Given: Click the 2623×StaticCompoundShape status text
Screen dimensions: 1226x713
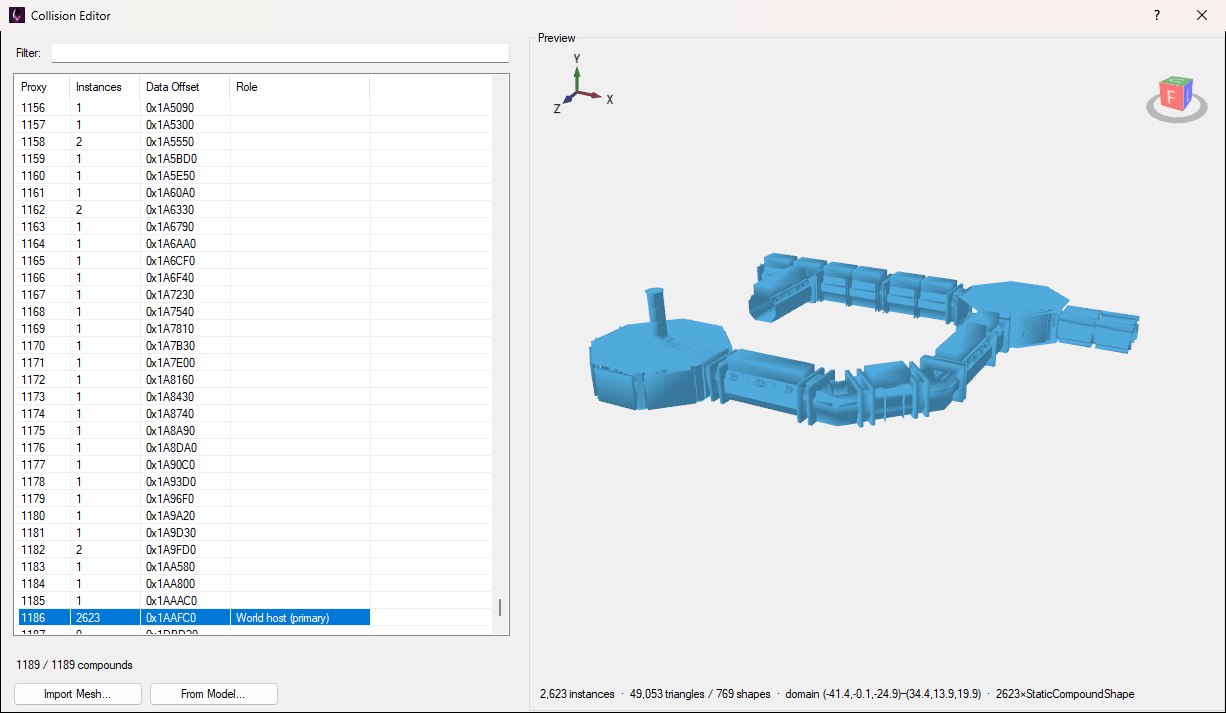Looking at the screenshot, I should point(1065,694).
